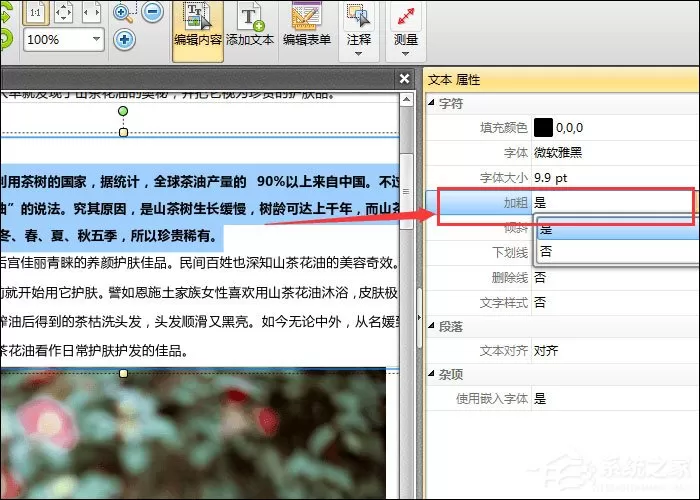Expand the 测量 dropdown arrow
The image size is (700, 500).
point(405,54)
